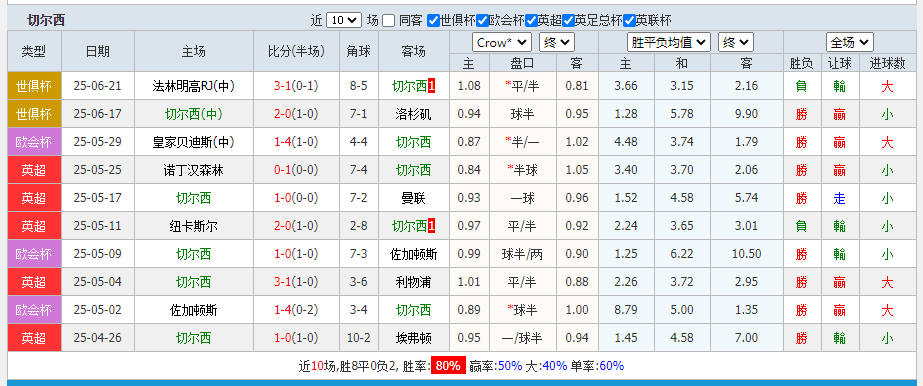Open the 埃弗顿 team link
This screenshot has height=386, width=923.
tap(413, 338)
